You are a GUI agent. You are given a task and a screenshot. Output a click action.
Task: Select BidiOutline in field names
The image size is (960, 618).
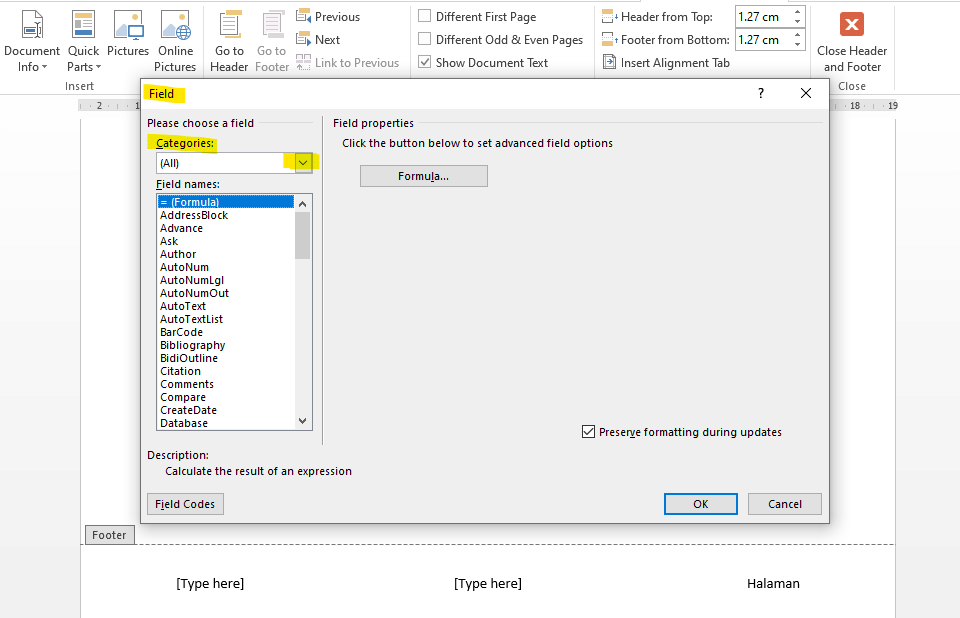click(225, 358)
